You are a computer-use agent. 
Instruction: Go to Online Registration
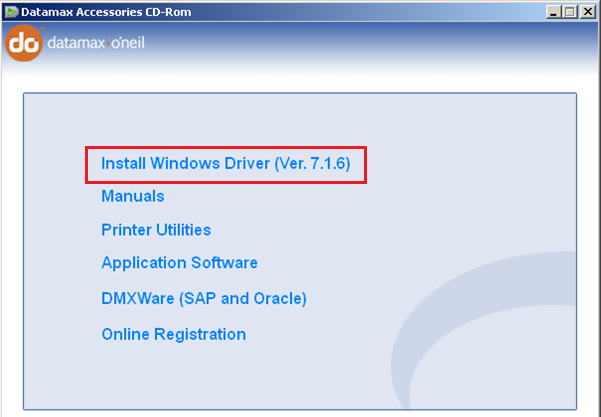click(x=174, y=334)
